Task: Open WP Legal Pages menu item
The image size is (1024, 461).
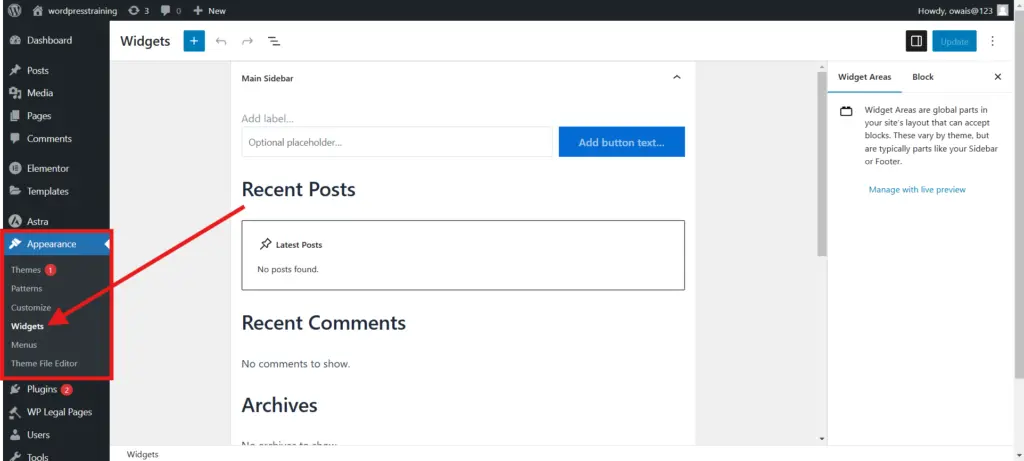Action: 55,412
